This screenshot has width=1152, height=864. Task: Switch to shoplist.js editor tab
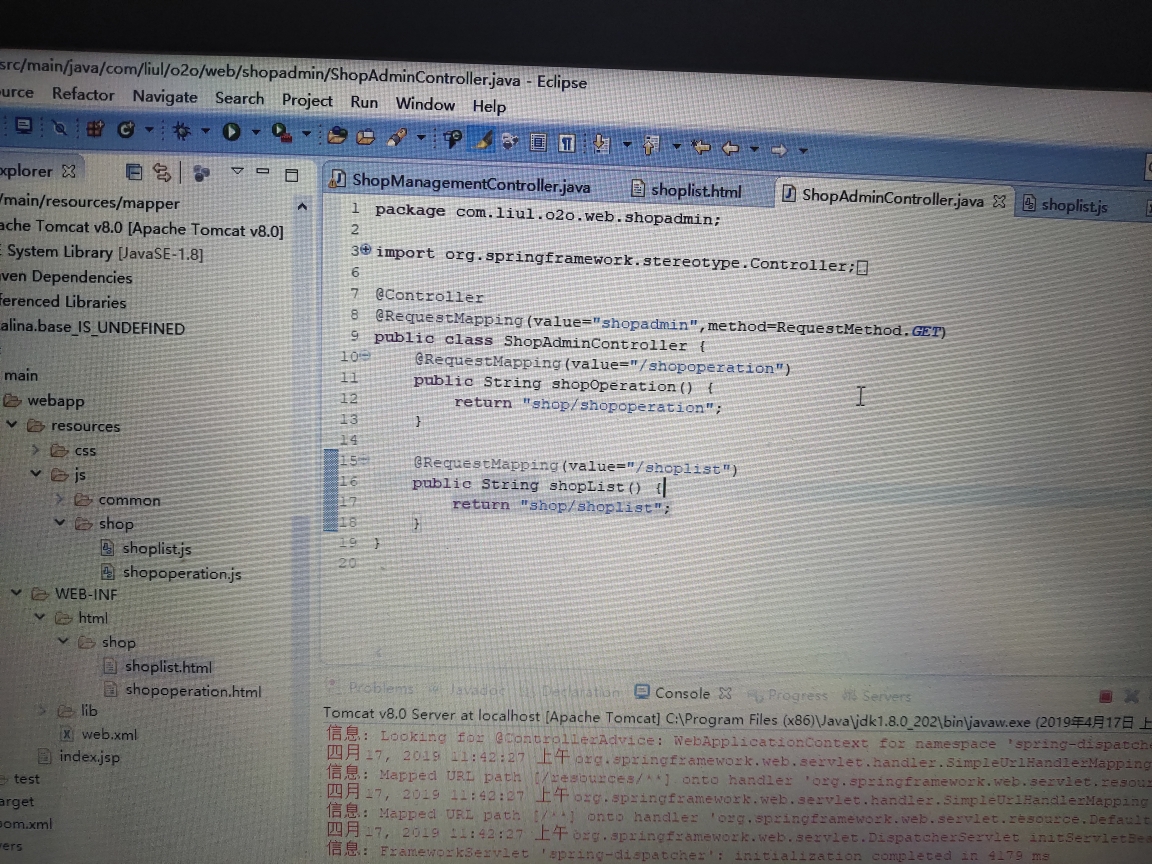coord(1065,205)
